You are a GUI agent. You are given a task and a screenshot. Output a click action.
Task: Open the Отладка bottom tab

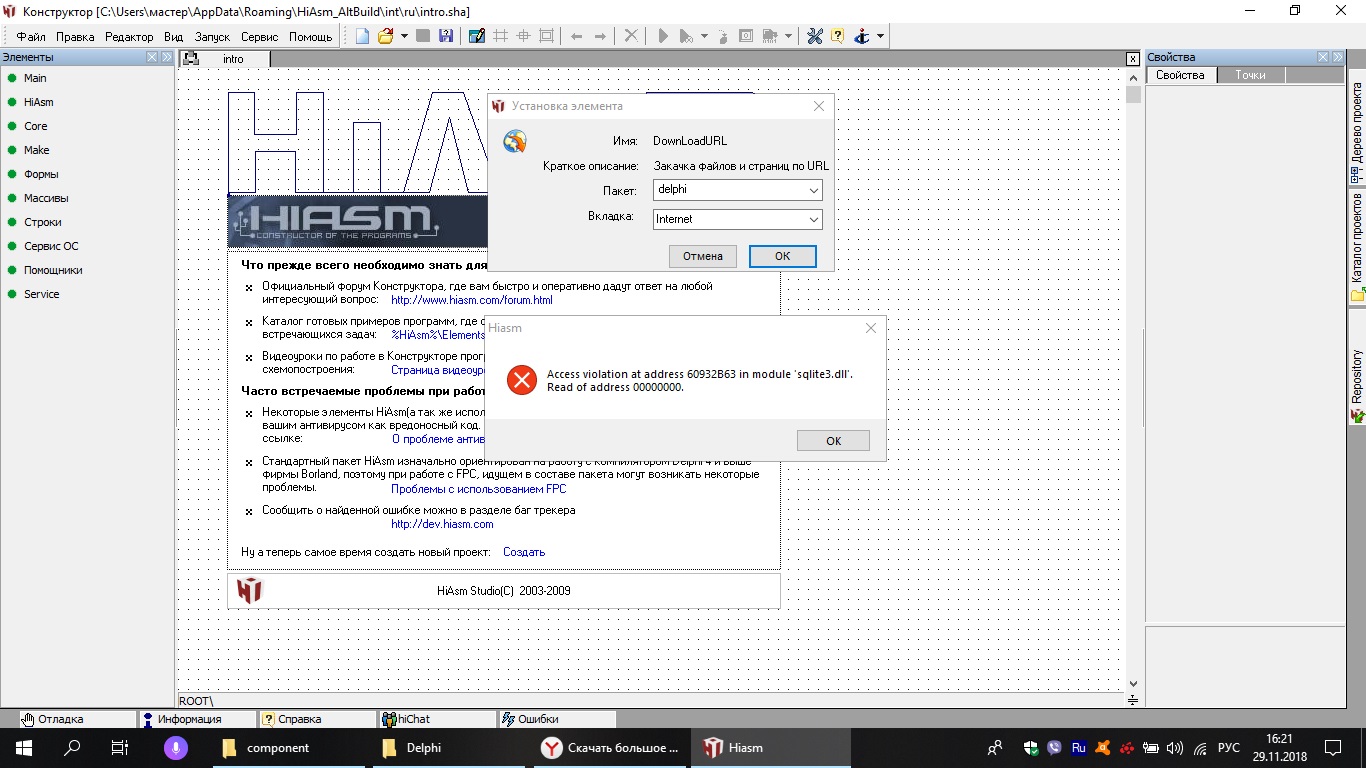pyautogui.click(x=77, y=719)
